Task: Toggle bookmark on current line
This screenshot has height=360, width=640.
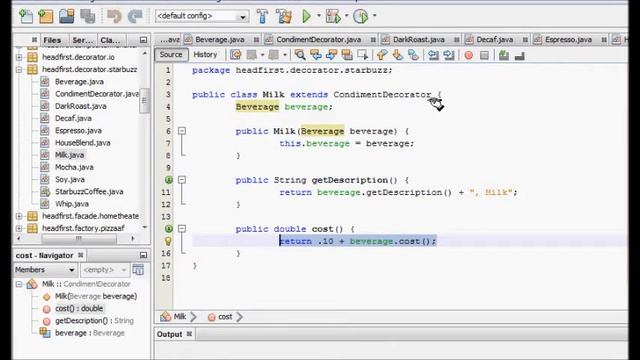Action: 413,55
